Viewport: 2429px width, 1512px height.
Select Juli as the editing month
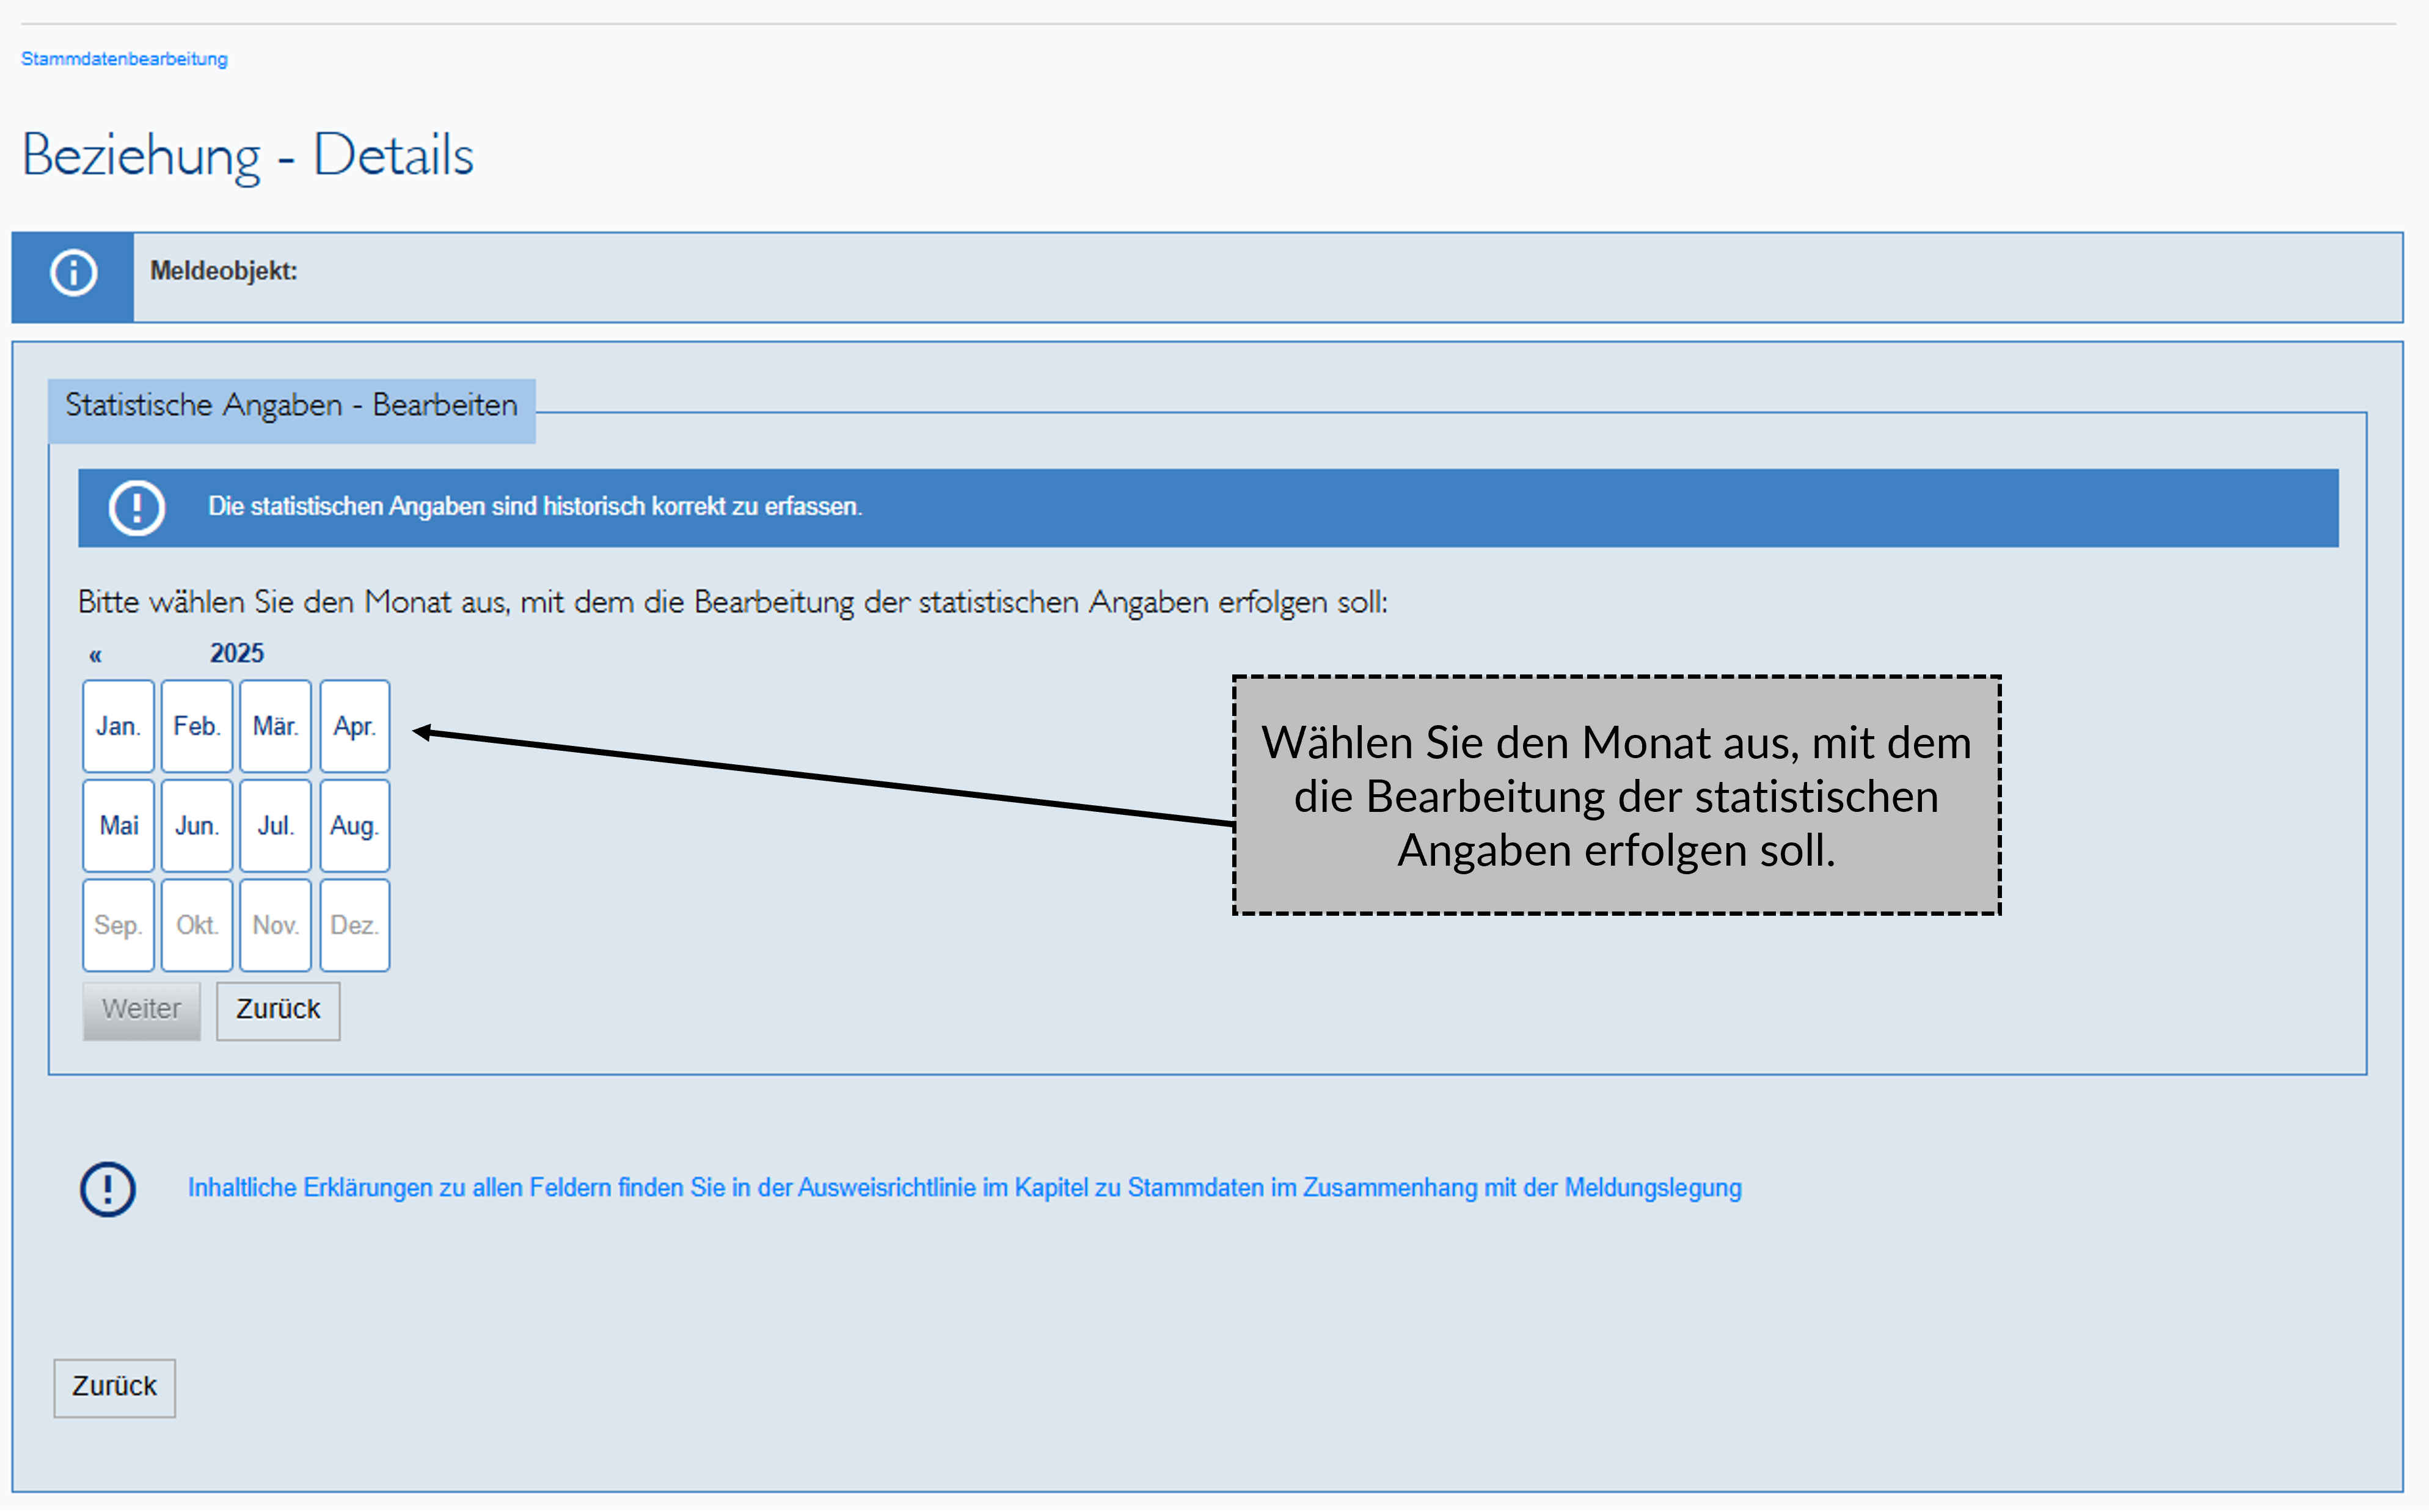[x=275, y=825]
